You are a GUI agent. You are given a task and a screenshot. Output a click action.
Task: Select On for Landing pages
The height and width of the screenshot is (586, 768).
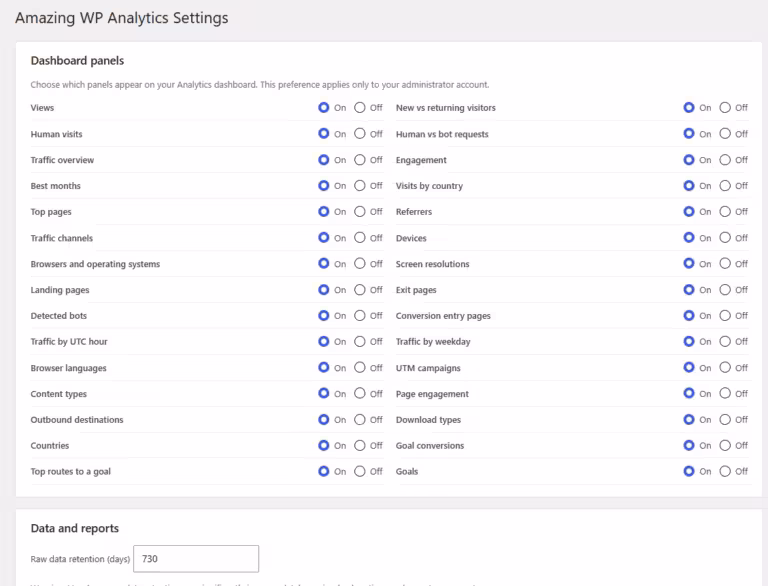(x=324, y=290)
